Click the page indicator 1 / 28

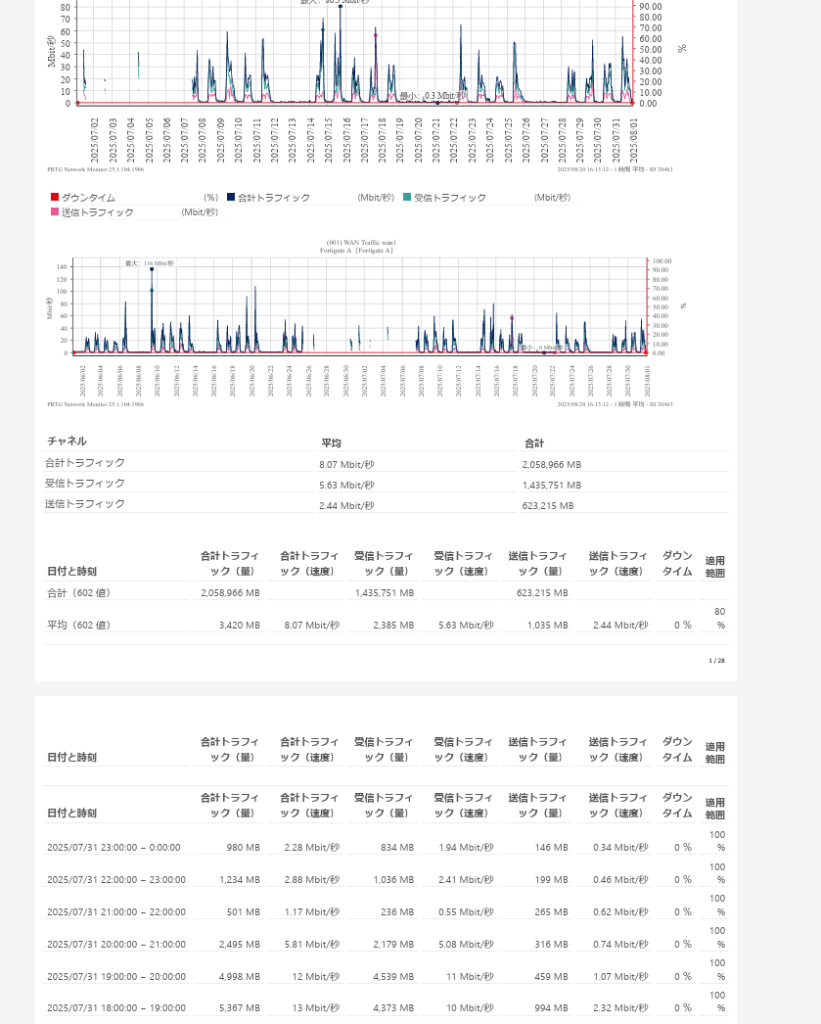coord(716,661)
